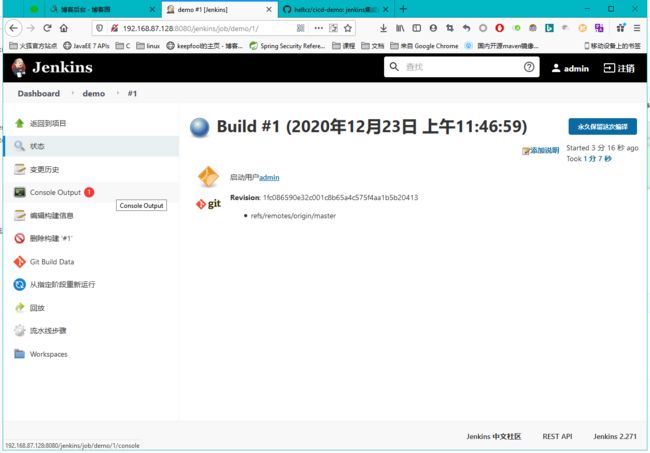
Task: Close the demo #1 [Jenkins] tab
Action: tap(269, 9)
